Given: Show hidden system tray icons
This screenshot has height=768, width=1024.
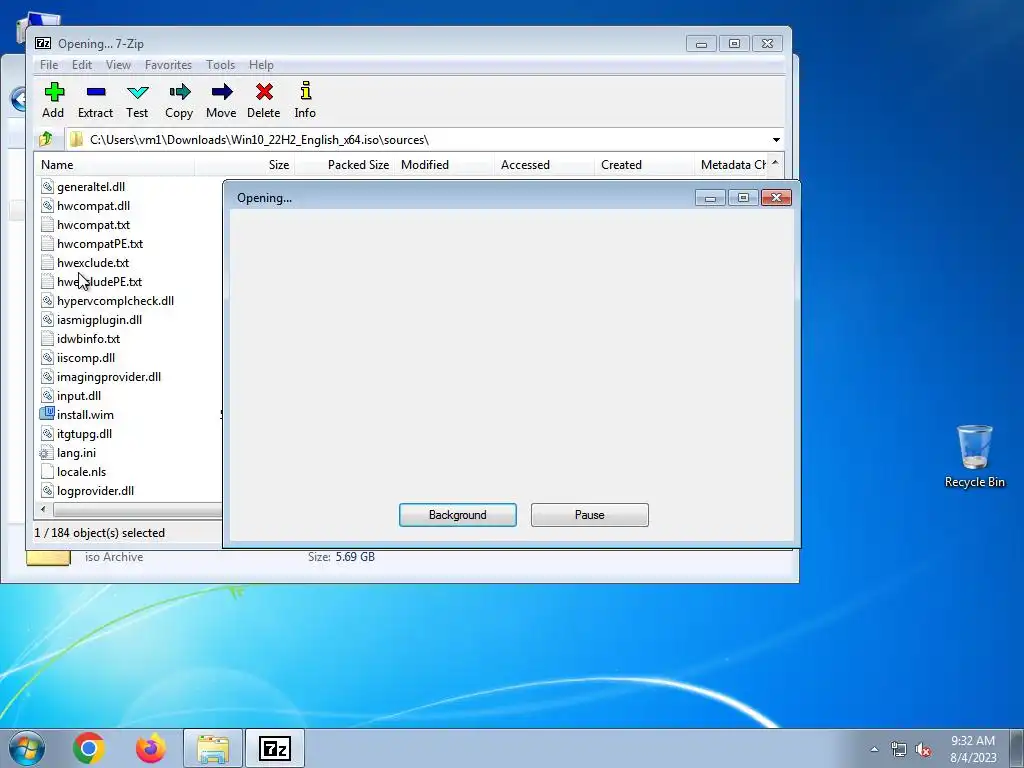Looking at the screenshot, I should click(x=874, y=750).
